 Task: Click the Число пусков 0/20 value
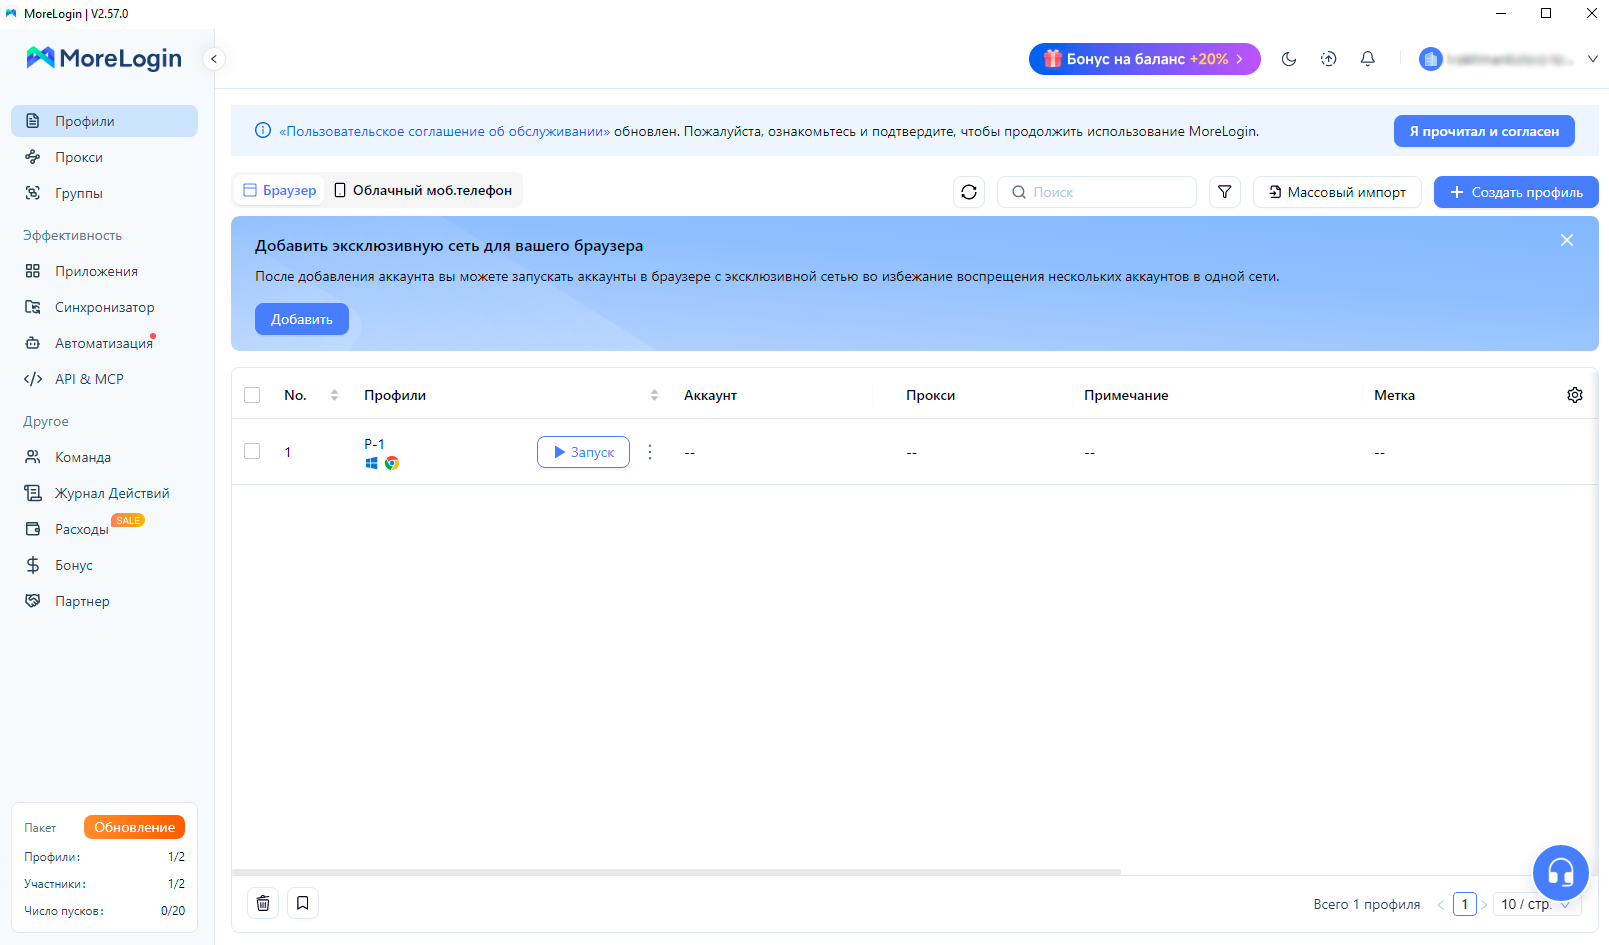173,911
